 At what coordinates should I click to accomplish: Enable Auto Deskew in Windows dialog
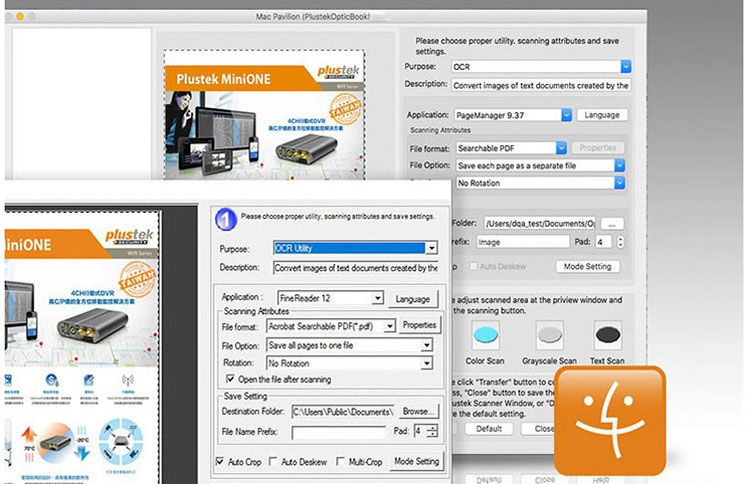(x=273, y=462)
